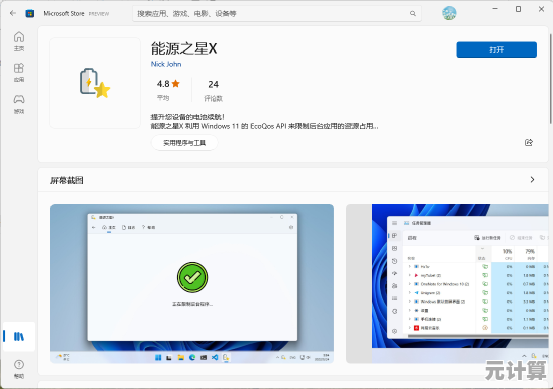This screenshot has height=389, width=553.
Task: Click the green checkmark in first screenshot
Action: [192, 277]
